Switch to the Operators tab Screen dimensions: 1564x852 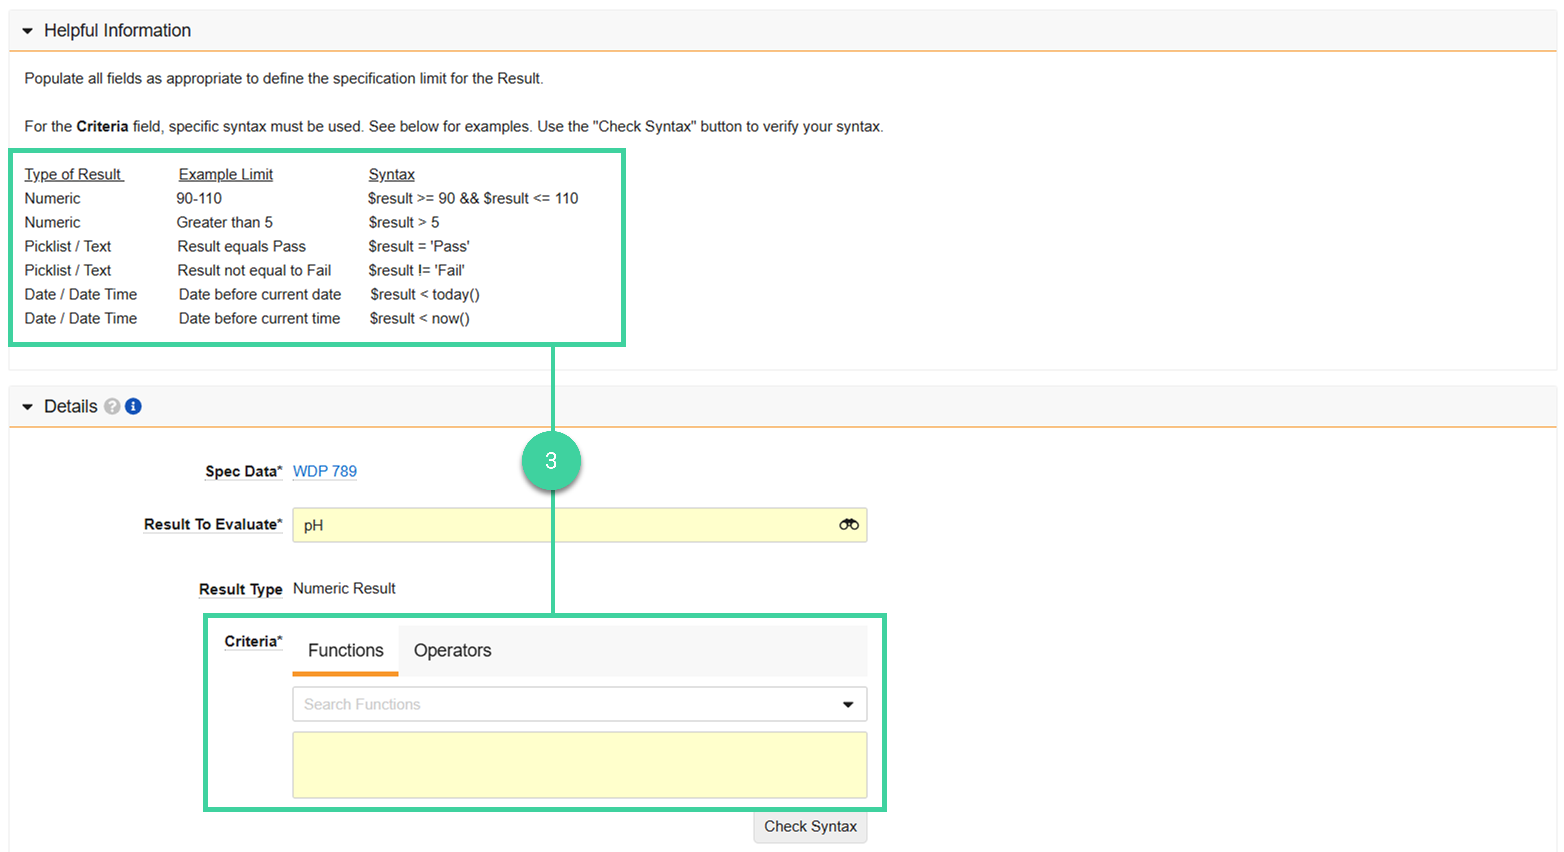(x=453, y=650)
